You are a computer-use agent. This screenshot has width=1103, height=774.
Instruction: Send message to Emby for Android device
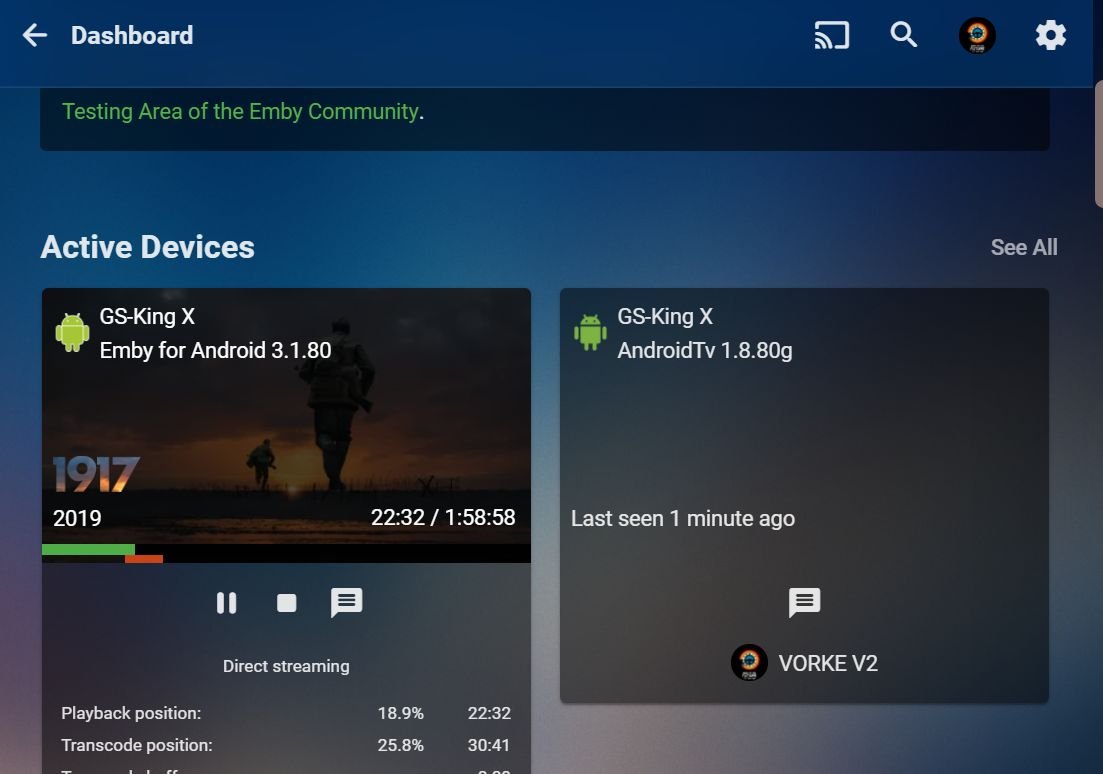[347, 602]
